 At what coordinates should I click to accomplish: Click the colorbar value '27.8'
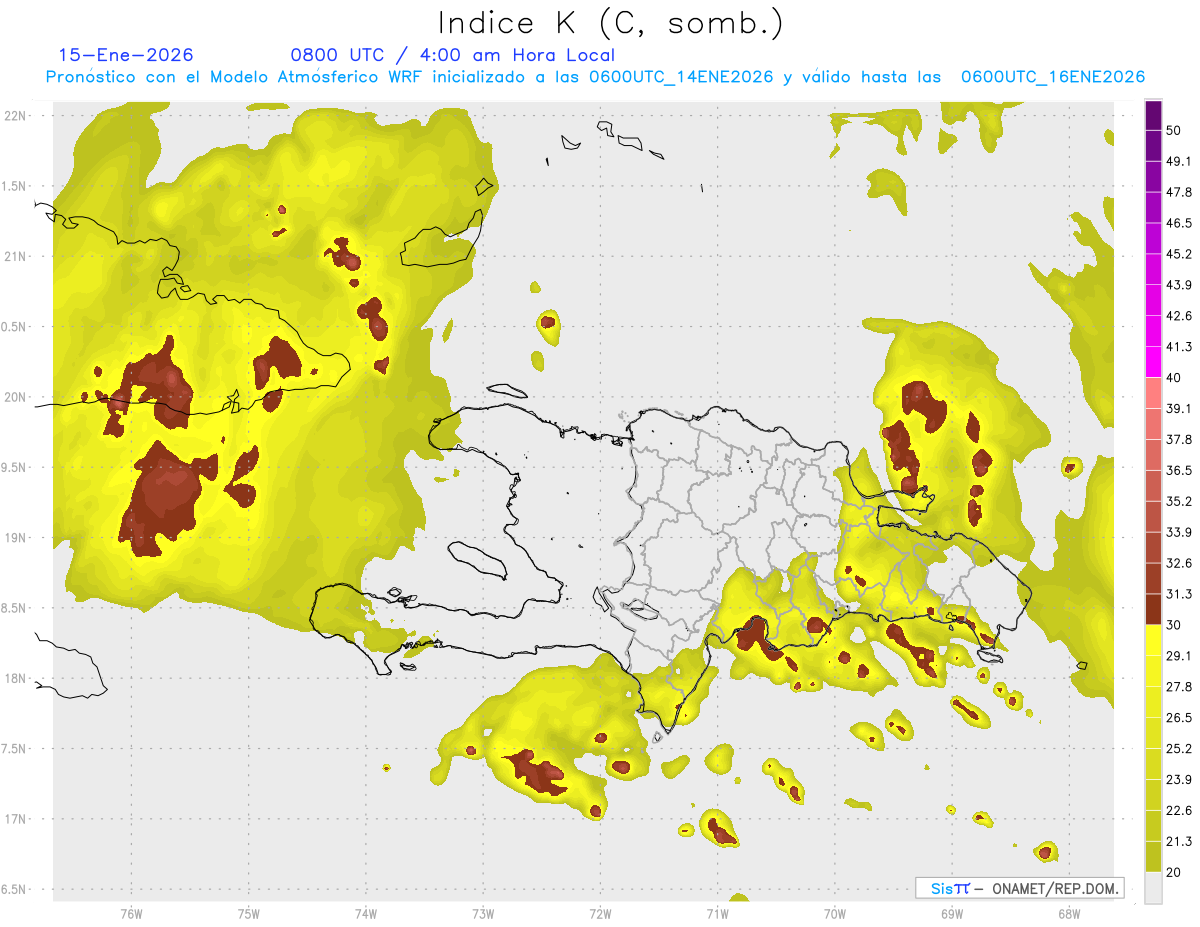click(x=1179, y=687)
